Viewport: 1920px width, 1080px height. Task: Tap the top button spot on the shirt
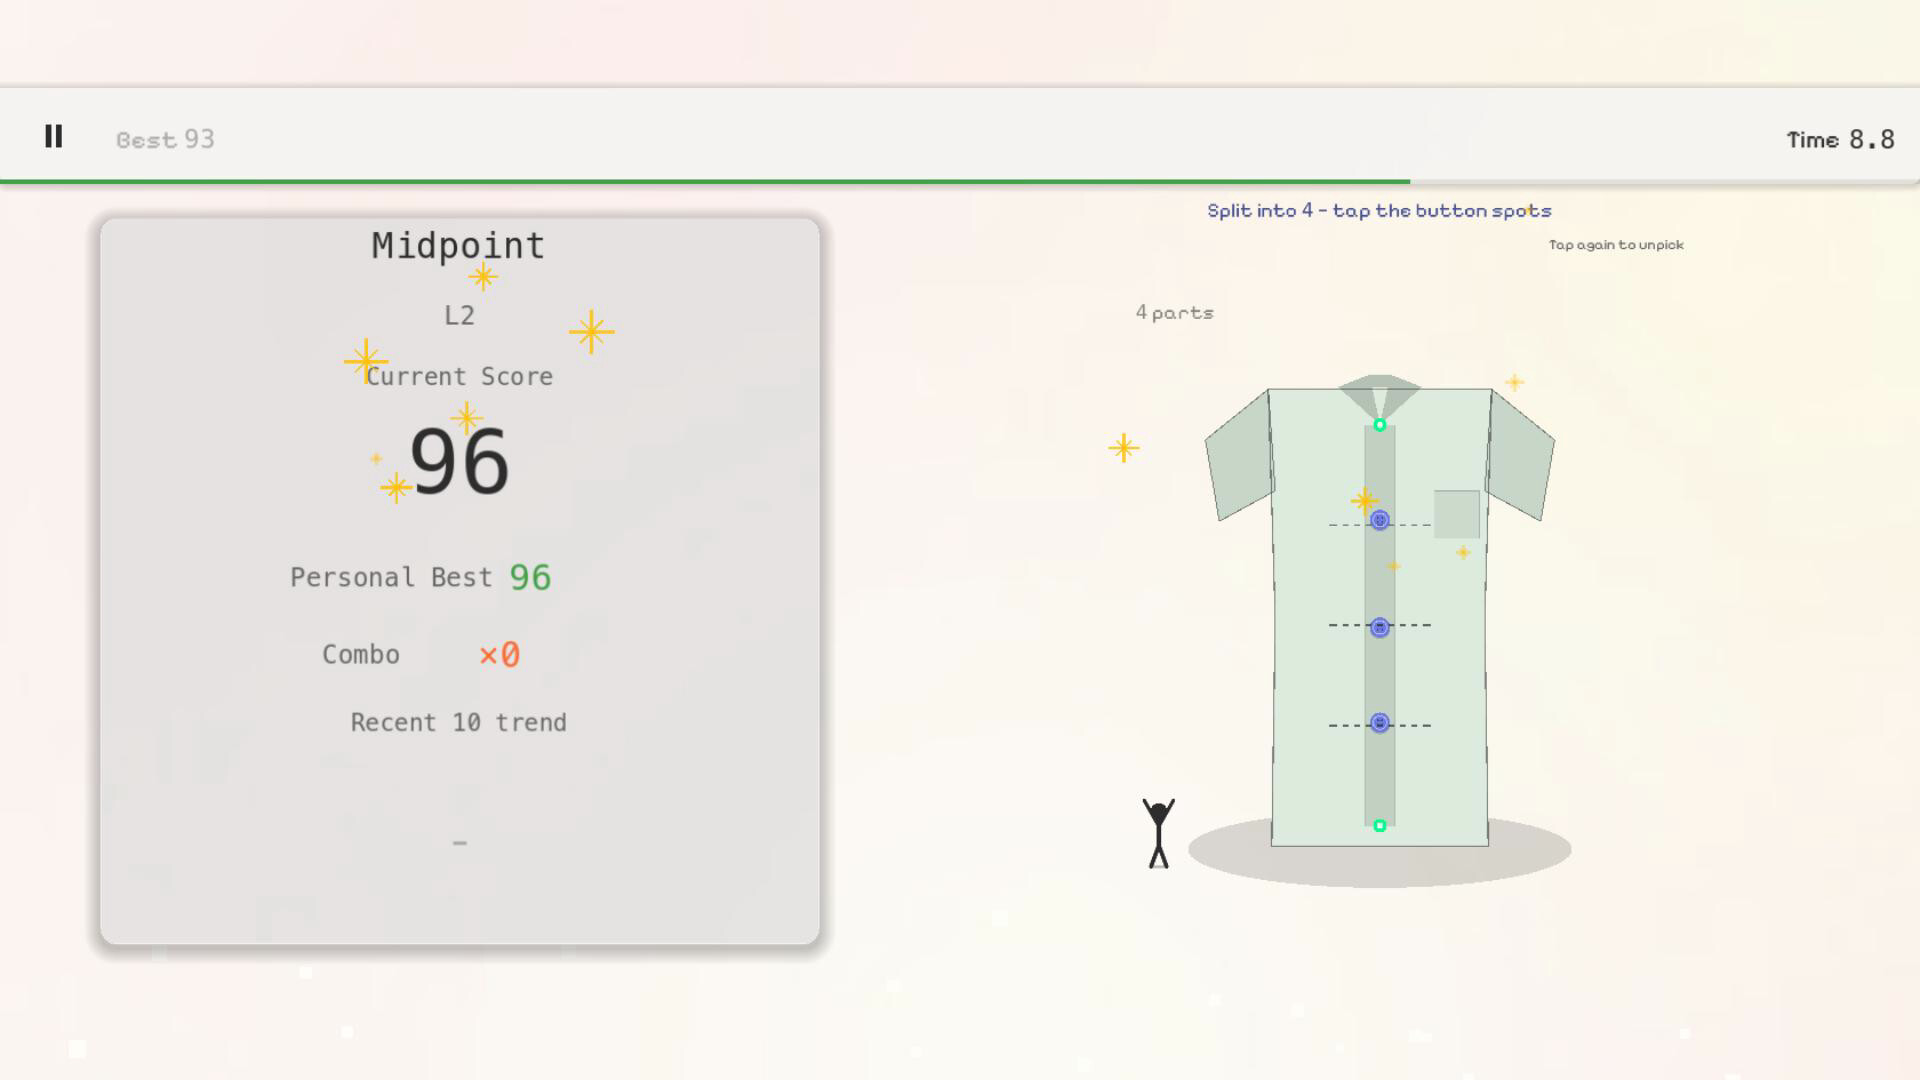pos(1380,520)
